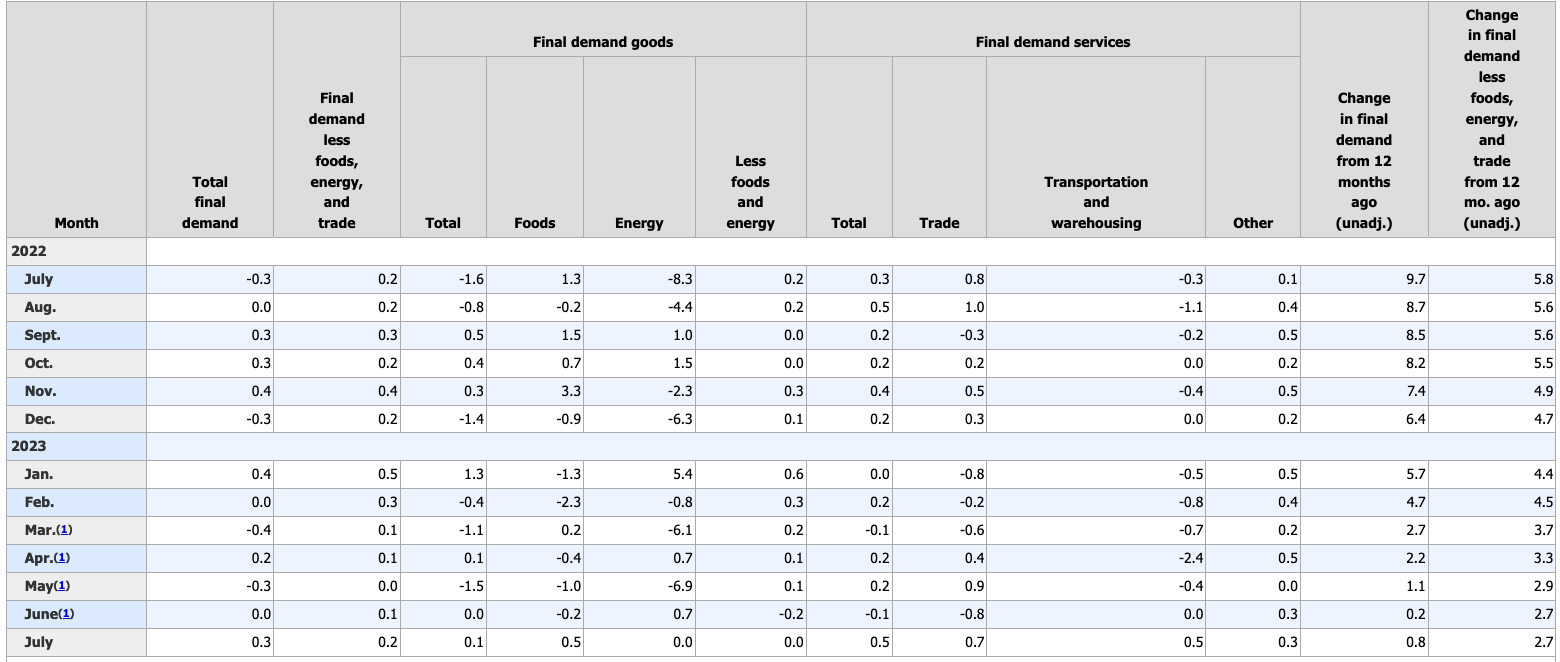Screen dimensions: 1560x662
Task: Open footnote link beside June
Action: tap(66, 614)
